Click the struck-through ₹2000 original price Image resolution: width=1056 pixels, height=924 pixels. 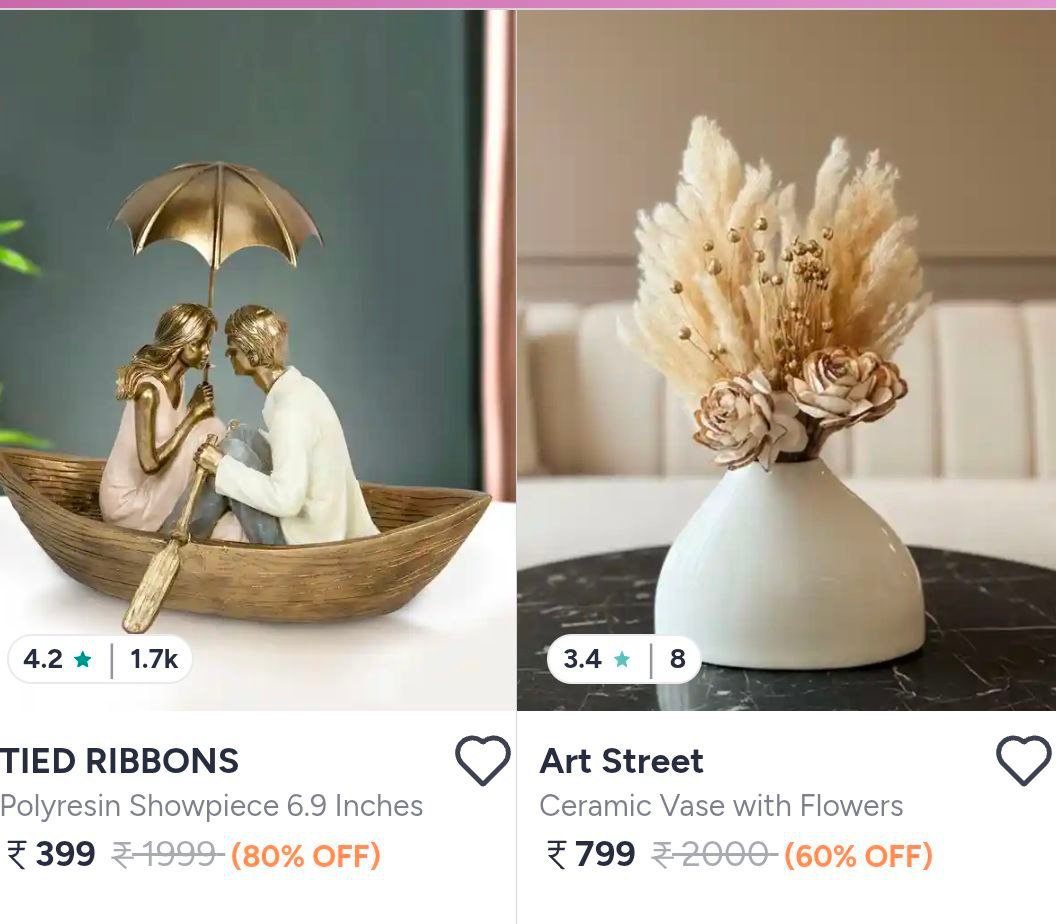715,855
